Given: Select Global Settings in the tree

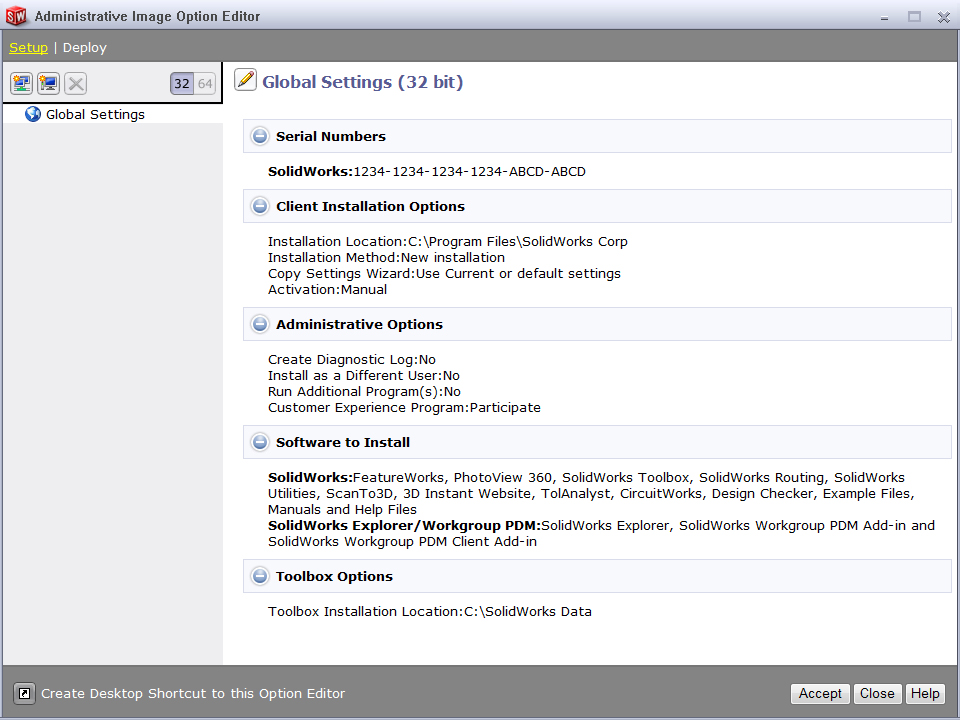Looking at the screenshot, I should [95, 114].
